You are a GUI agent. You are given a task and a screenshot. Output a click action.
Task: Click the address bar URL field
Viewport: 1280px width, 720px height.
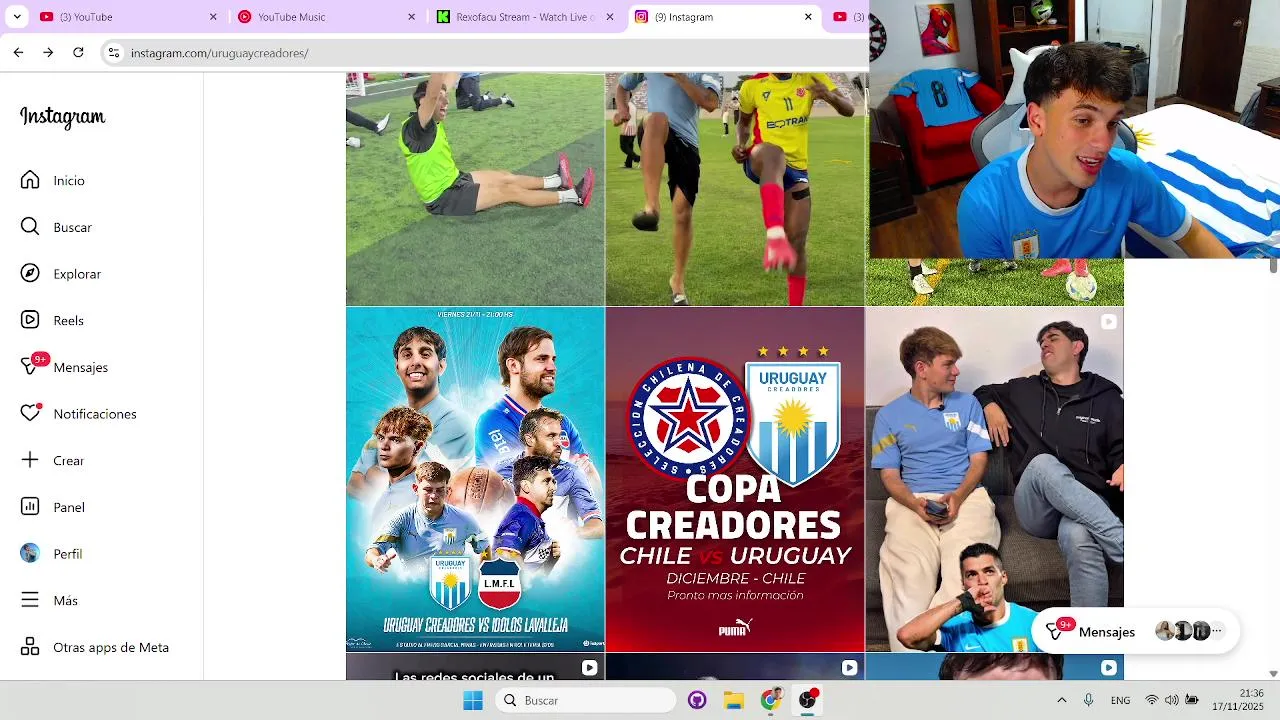(485, 53)
